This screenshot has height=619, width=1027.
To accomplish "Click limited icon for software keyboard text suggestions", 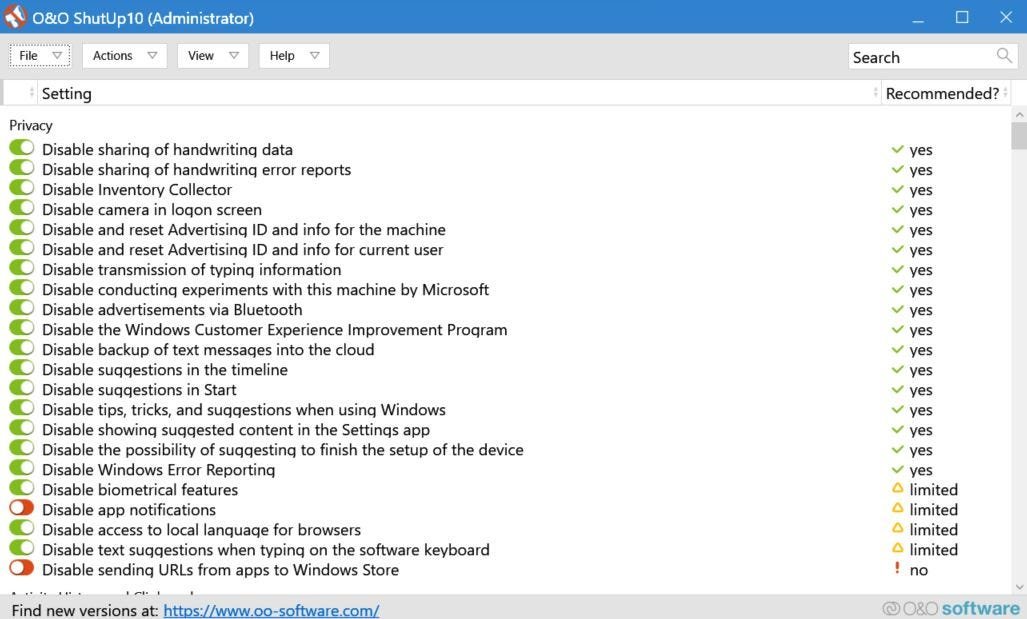I will [x=897, y=548].
